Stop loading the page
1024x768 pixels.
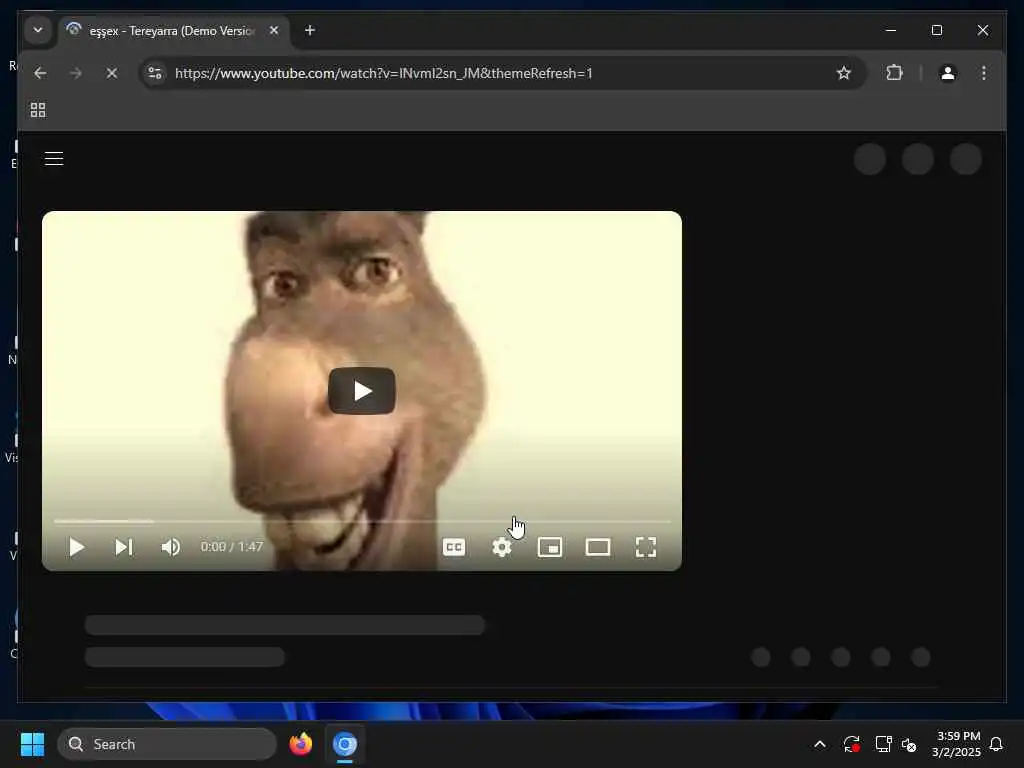pyautogui.click(x=112, y=73)
